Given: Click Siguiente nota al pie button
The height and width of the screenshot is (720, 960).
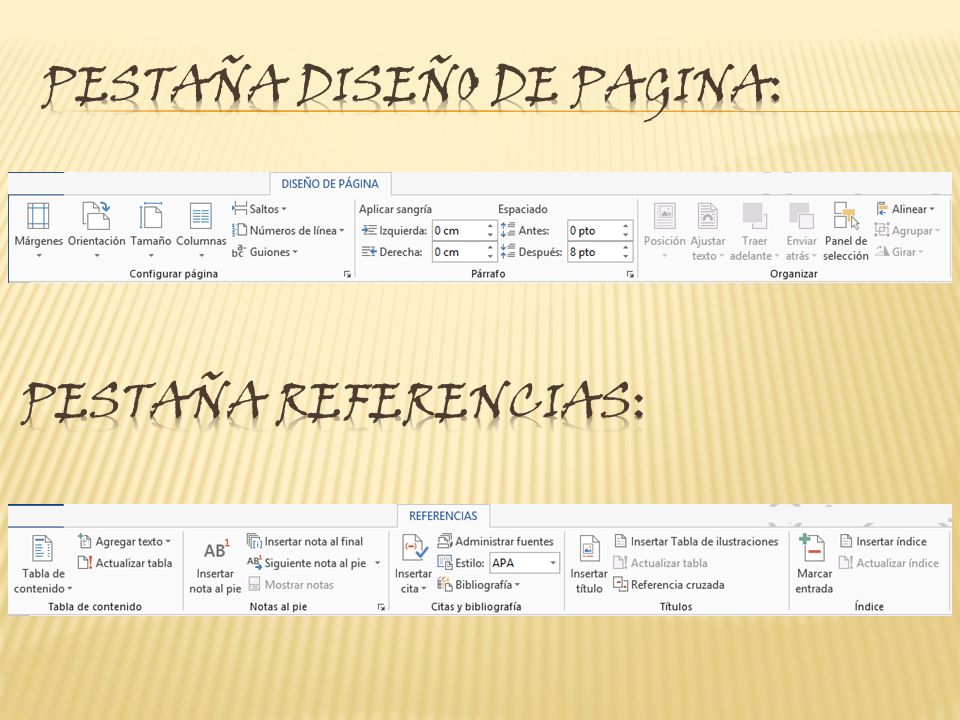Looking at the screenshot, I should pyautogui.click(x=307, y=563).
